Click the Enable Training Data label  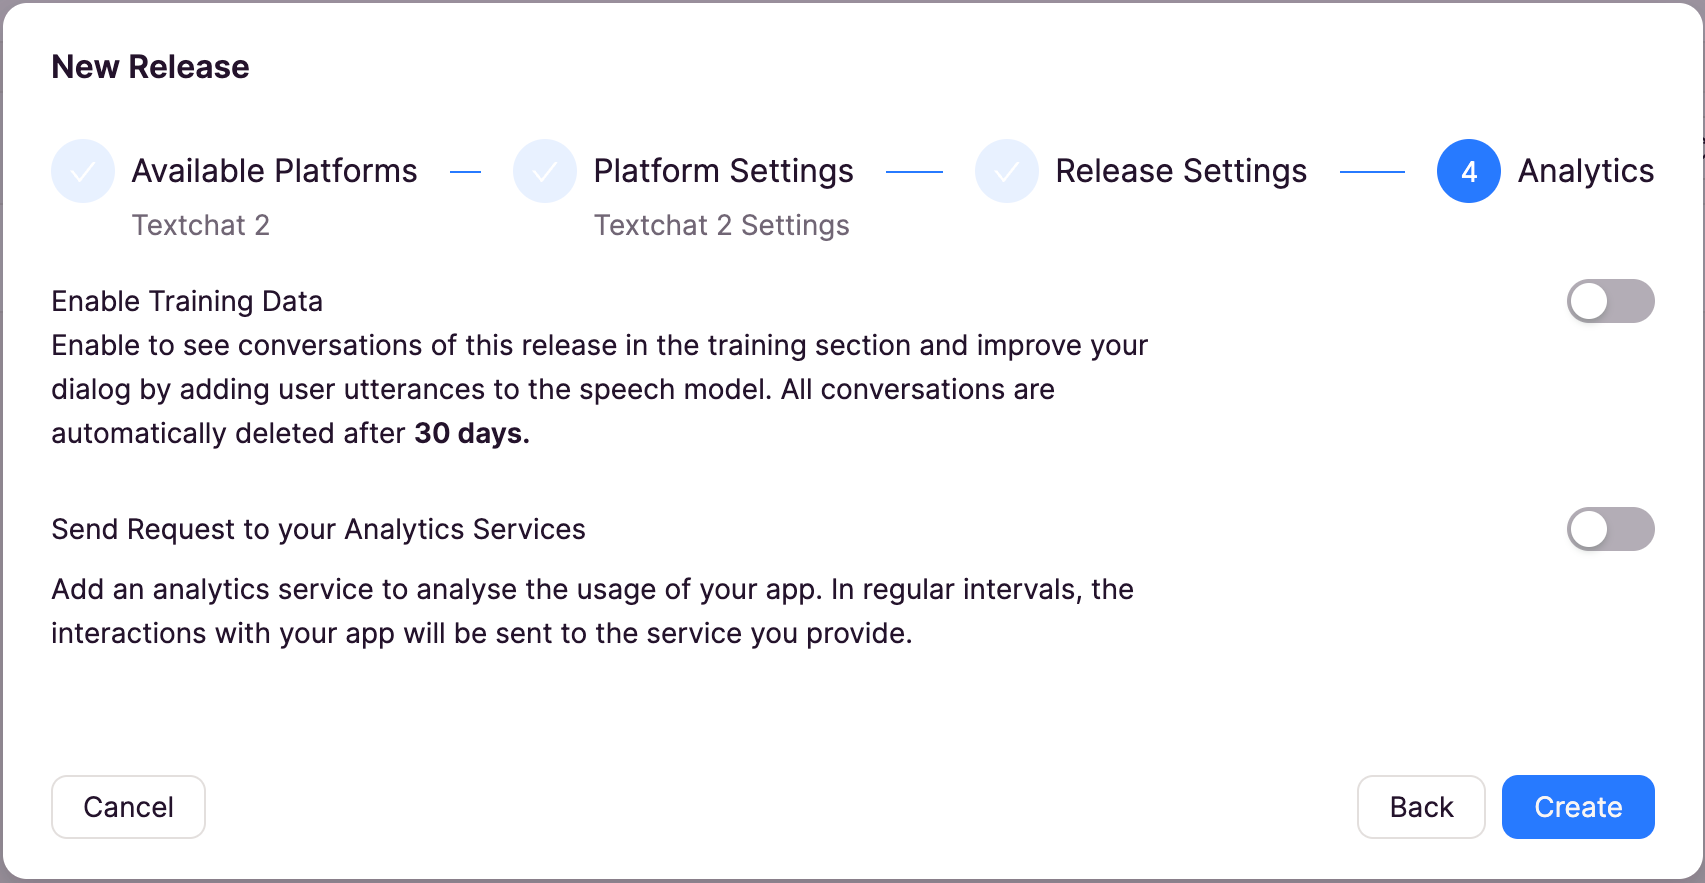pyautogui.click(x=187, y=301)
